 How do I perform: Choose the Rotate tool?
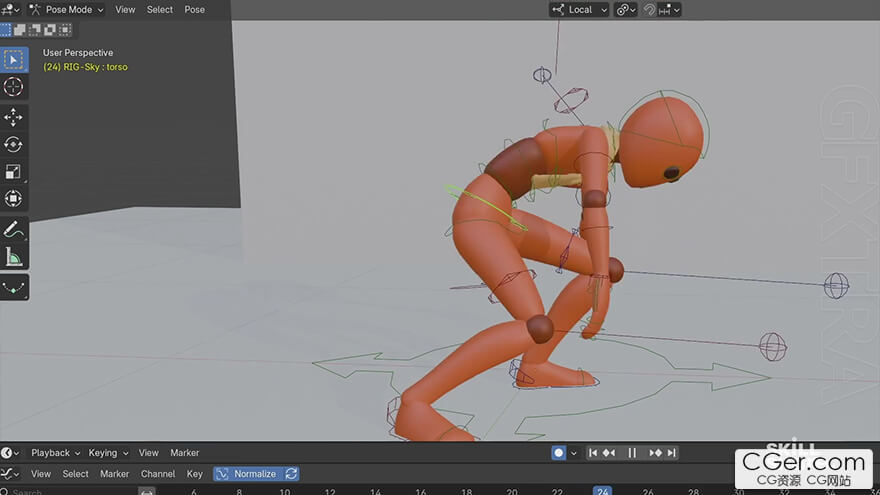(14, 144)
